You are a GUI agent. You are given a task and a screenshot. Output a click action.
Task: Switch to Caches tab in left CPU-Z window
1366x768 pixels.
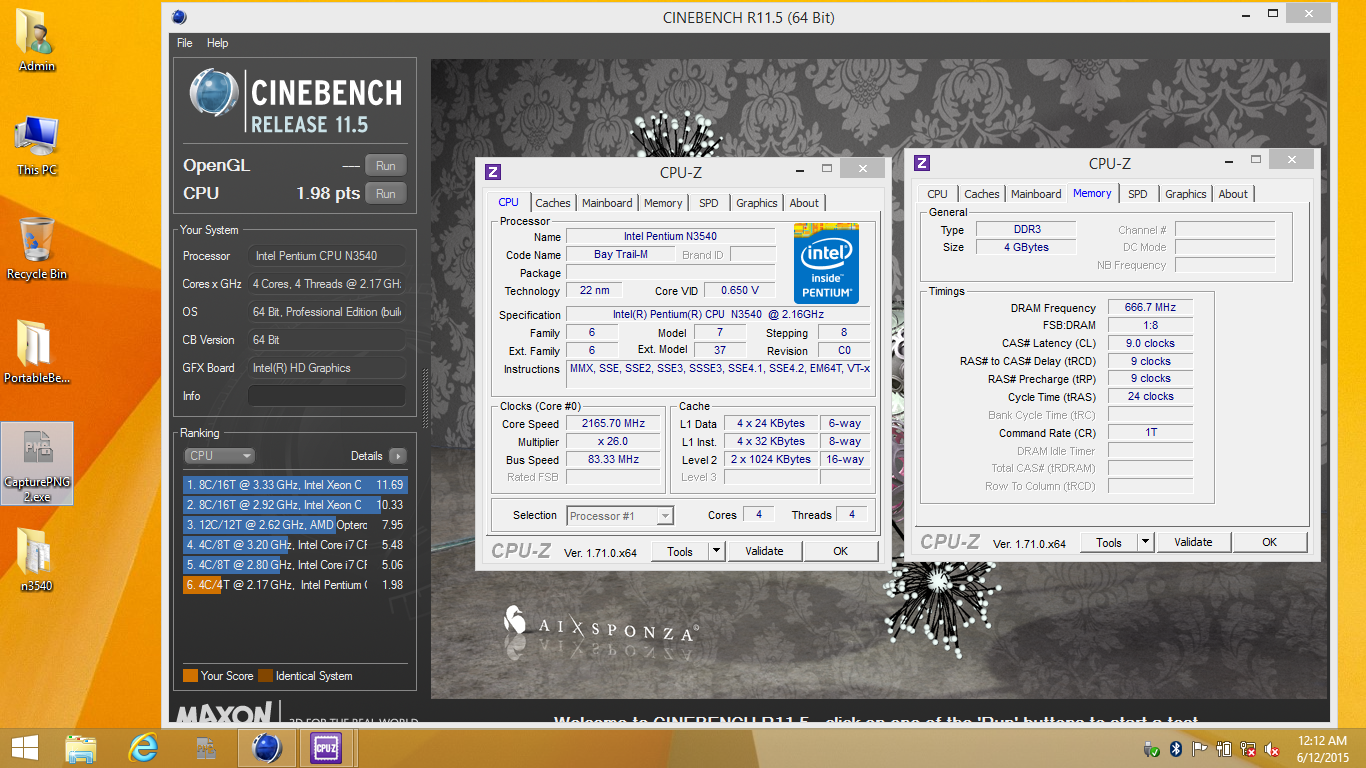pos(552,203)
